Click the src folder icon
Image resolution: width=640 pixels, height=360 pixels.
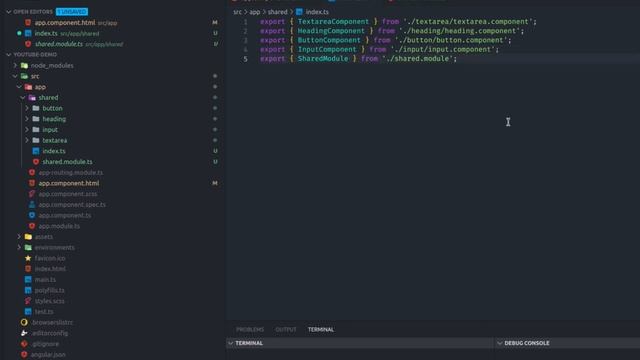pos(24,76)
